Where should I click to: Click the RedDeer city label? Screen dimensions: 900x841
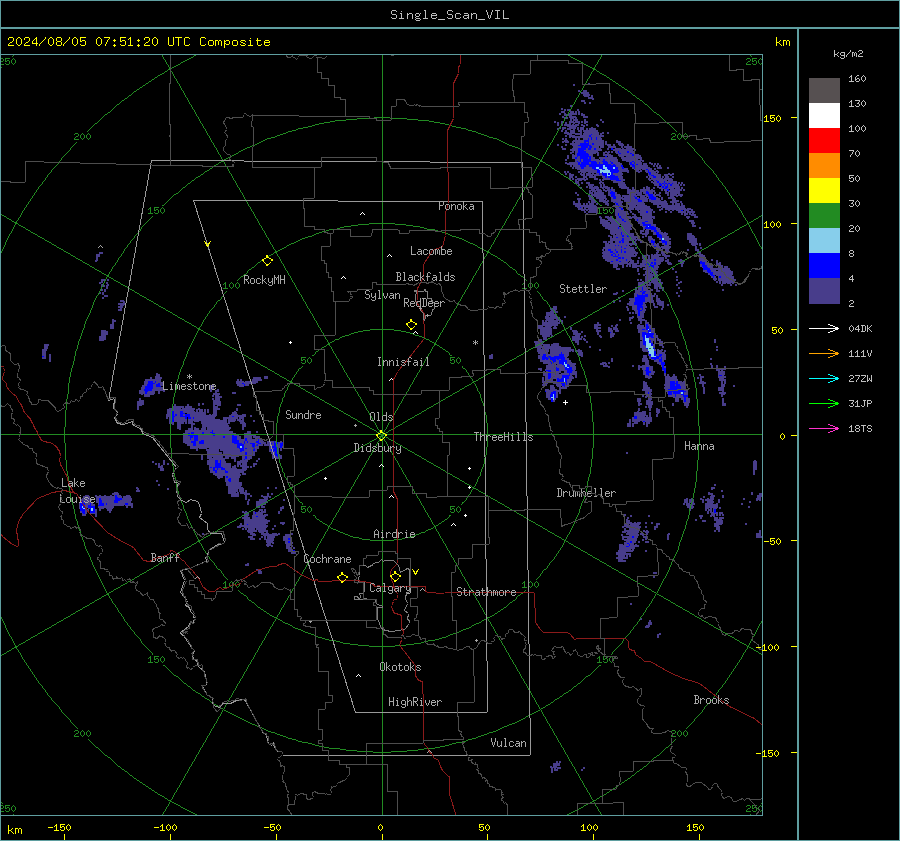[424, 303]
